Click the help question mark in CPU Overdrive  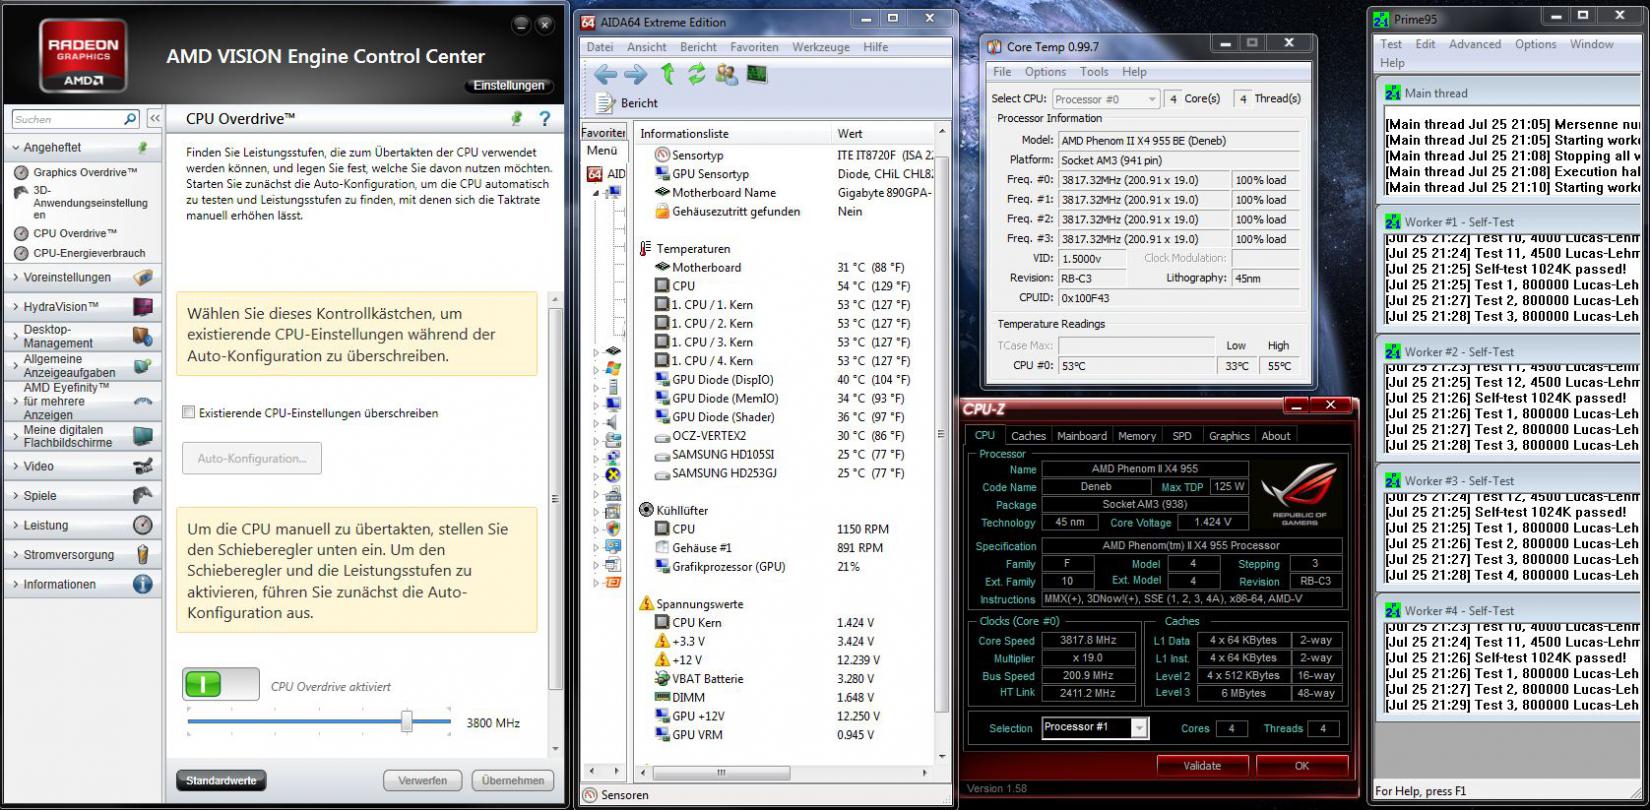[x=545, y=119]
